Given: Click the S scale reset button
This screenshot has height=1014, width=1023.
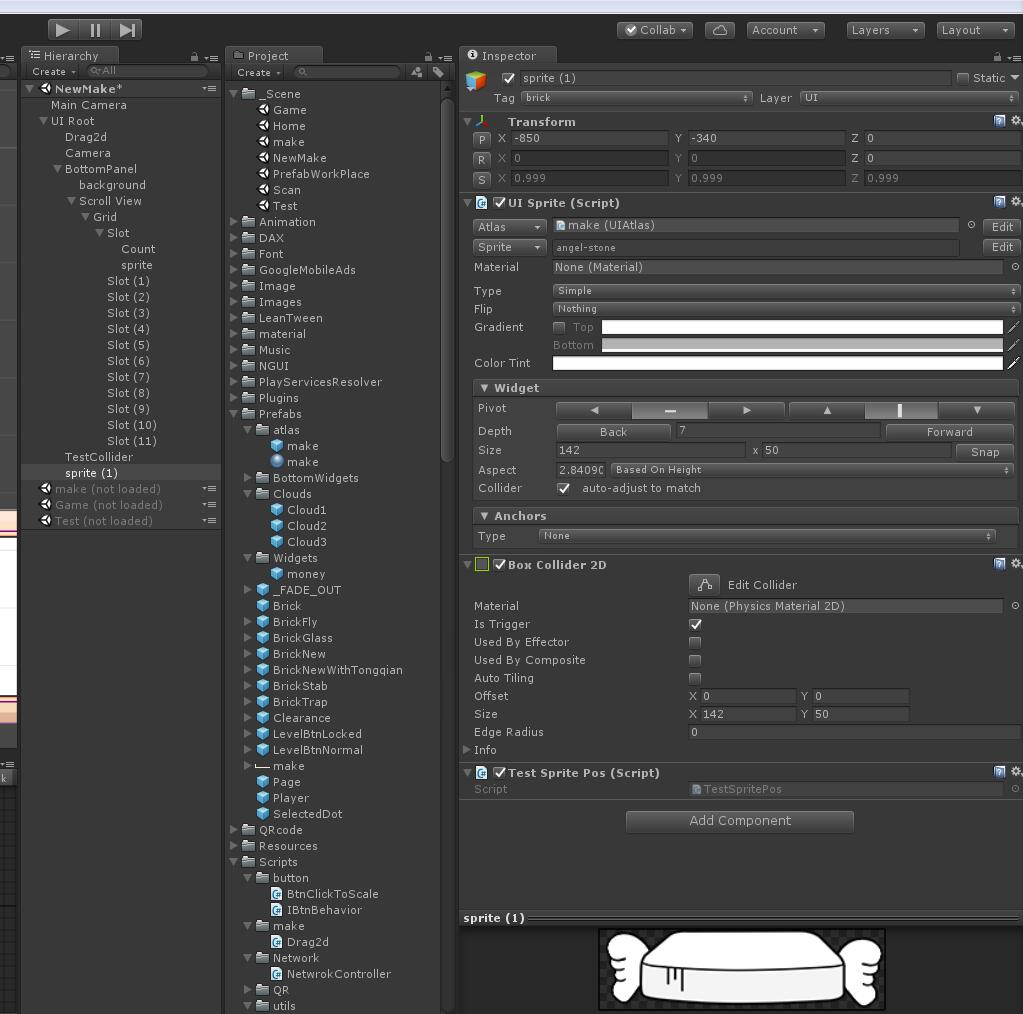Looking at the screenshot, I should pos(481,179).
